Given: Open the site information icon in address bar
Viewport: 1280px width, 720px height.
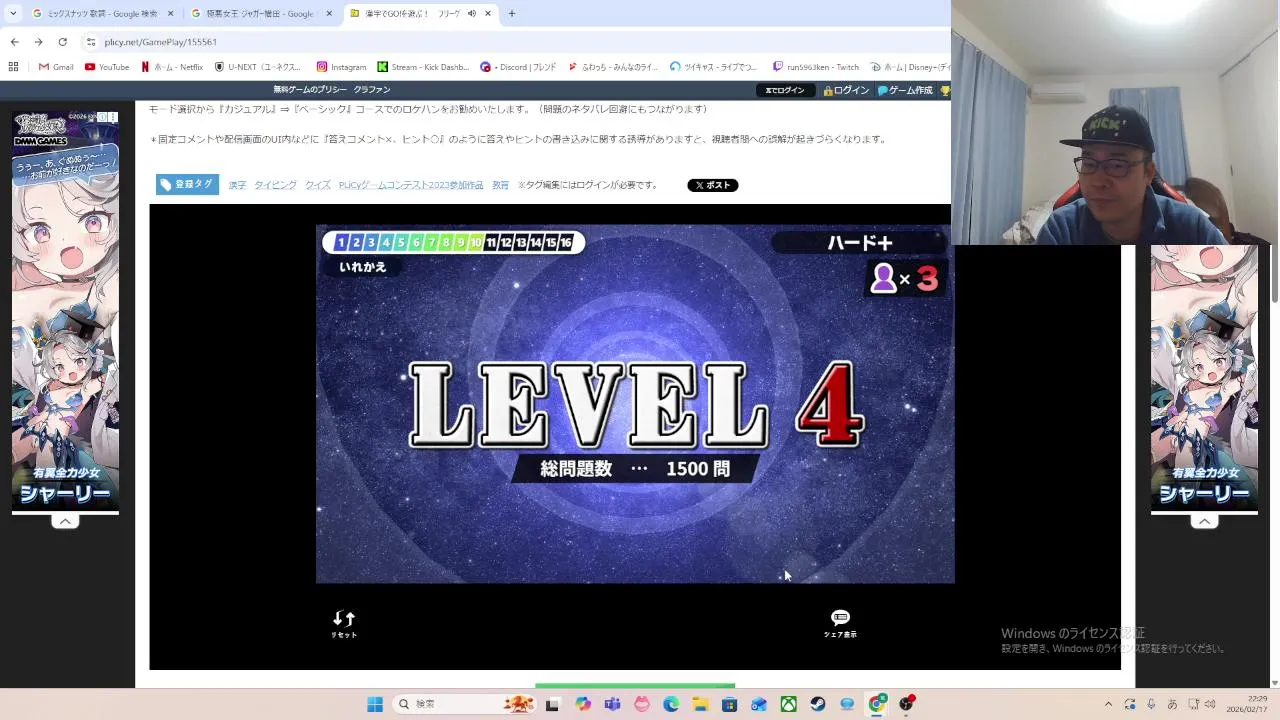Looking at the screenshot, I should [x=91, y=42].
